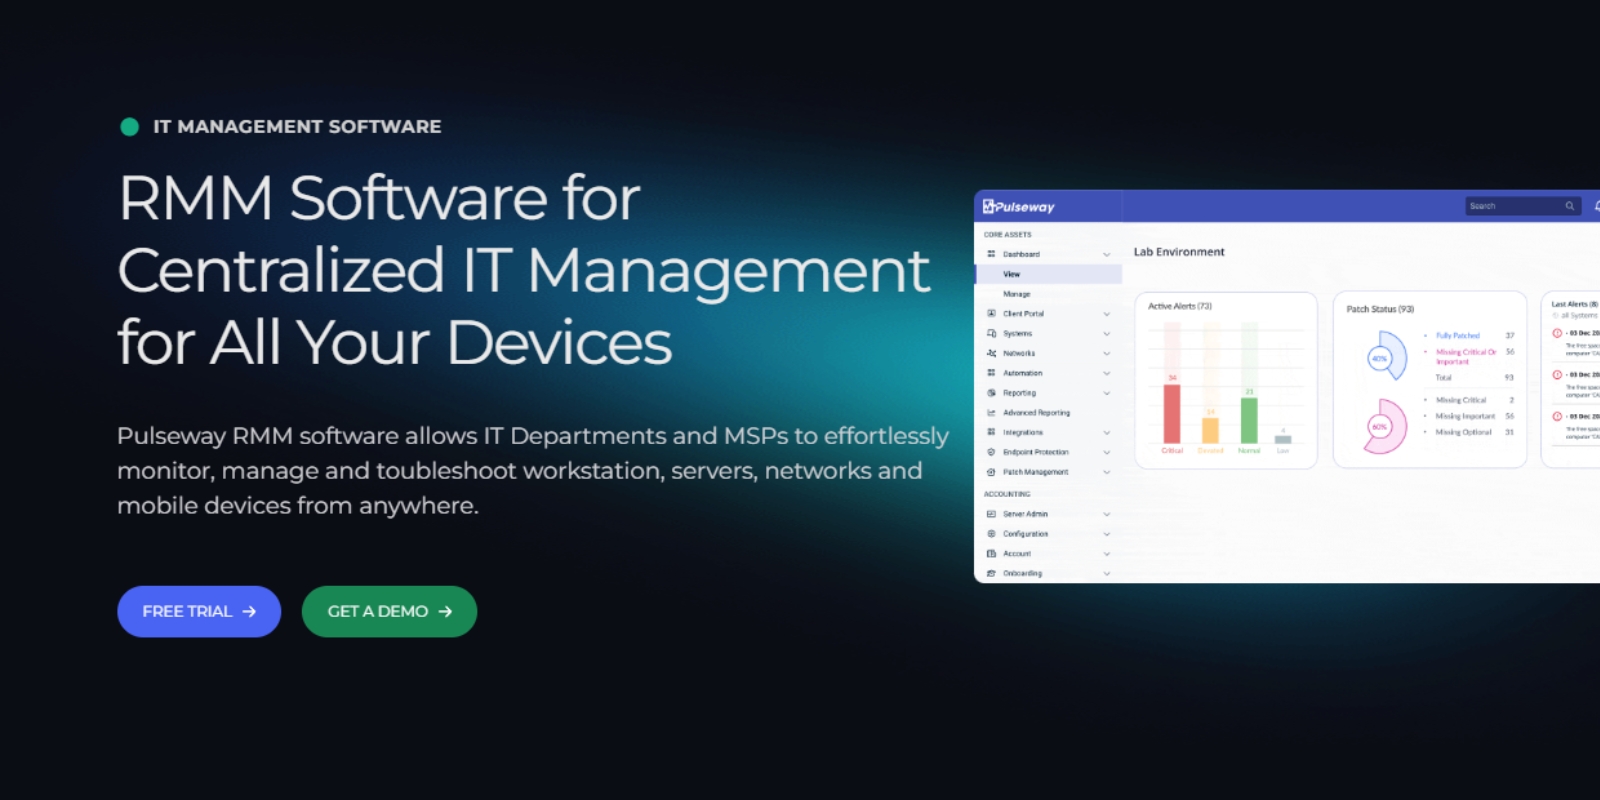Click the Server Admin icon

991,514
